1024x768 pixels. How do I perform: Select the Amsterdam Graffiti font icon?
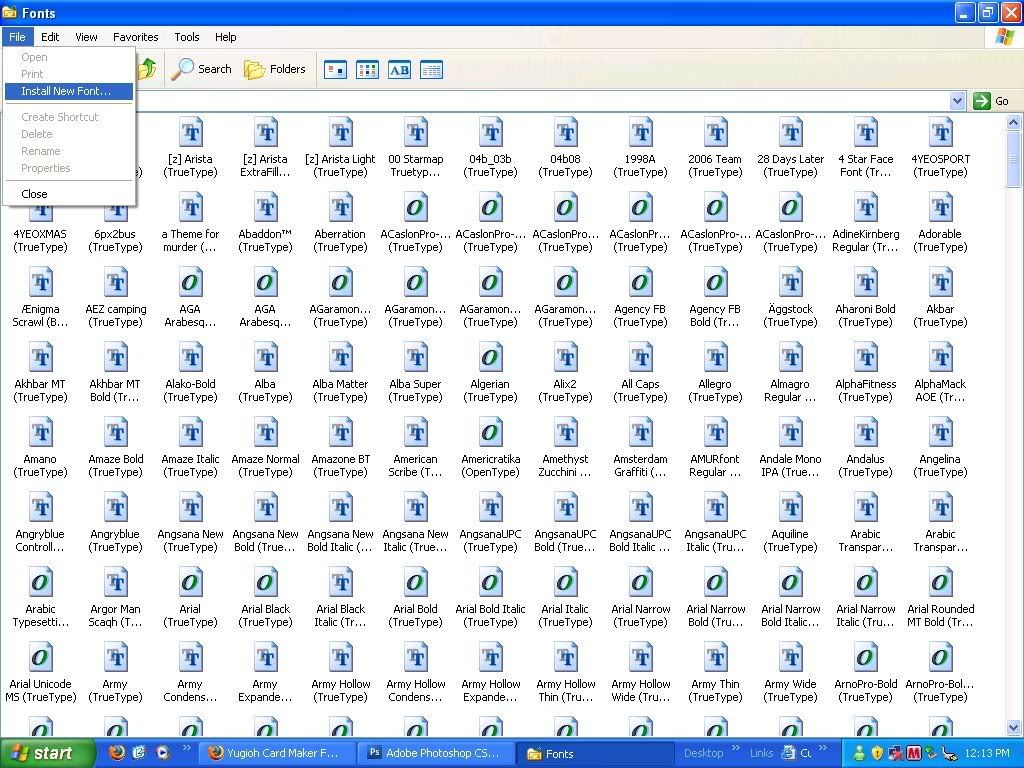pyautogui.click(x=640, y=433)
